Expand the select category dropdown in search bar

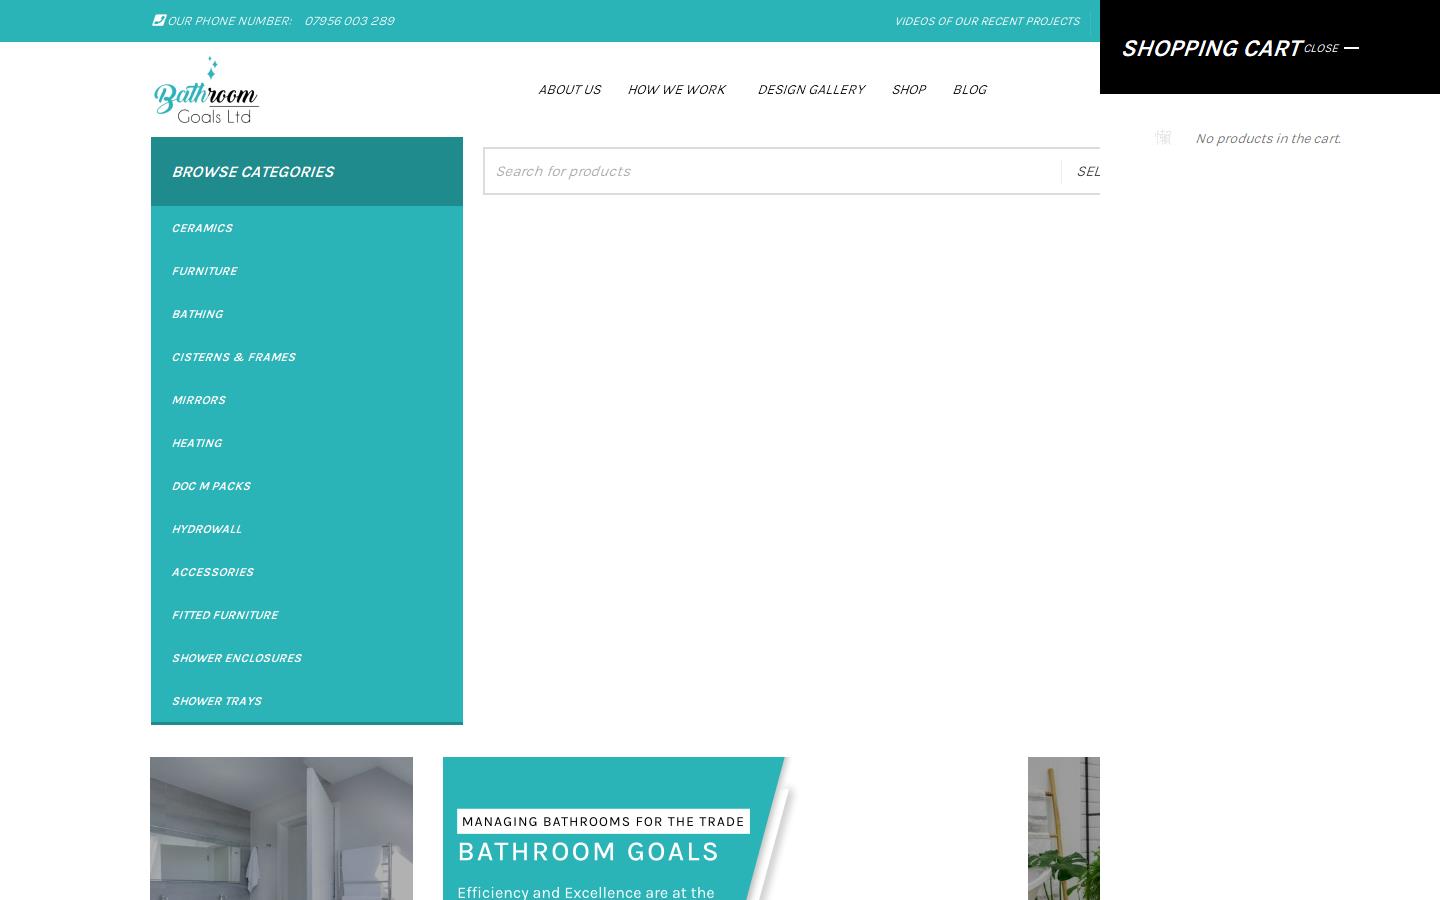coord(1085,171)
